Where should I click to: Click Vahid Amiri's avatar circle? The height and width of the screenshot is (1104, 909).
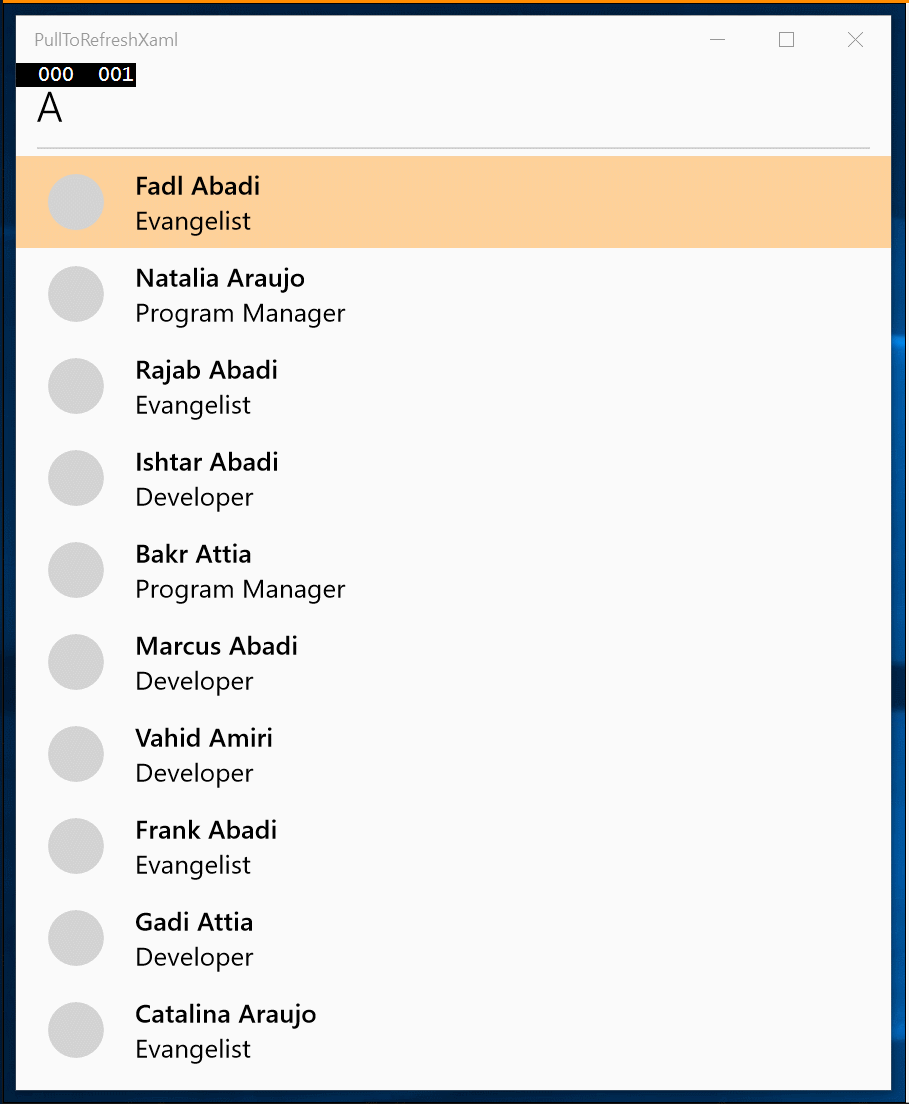tap(76, 754)
